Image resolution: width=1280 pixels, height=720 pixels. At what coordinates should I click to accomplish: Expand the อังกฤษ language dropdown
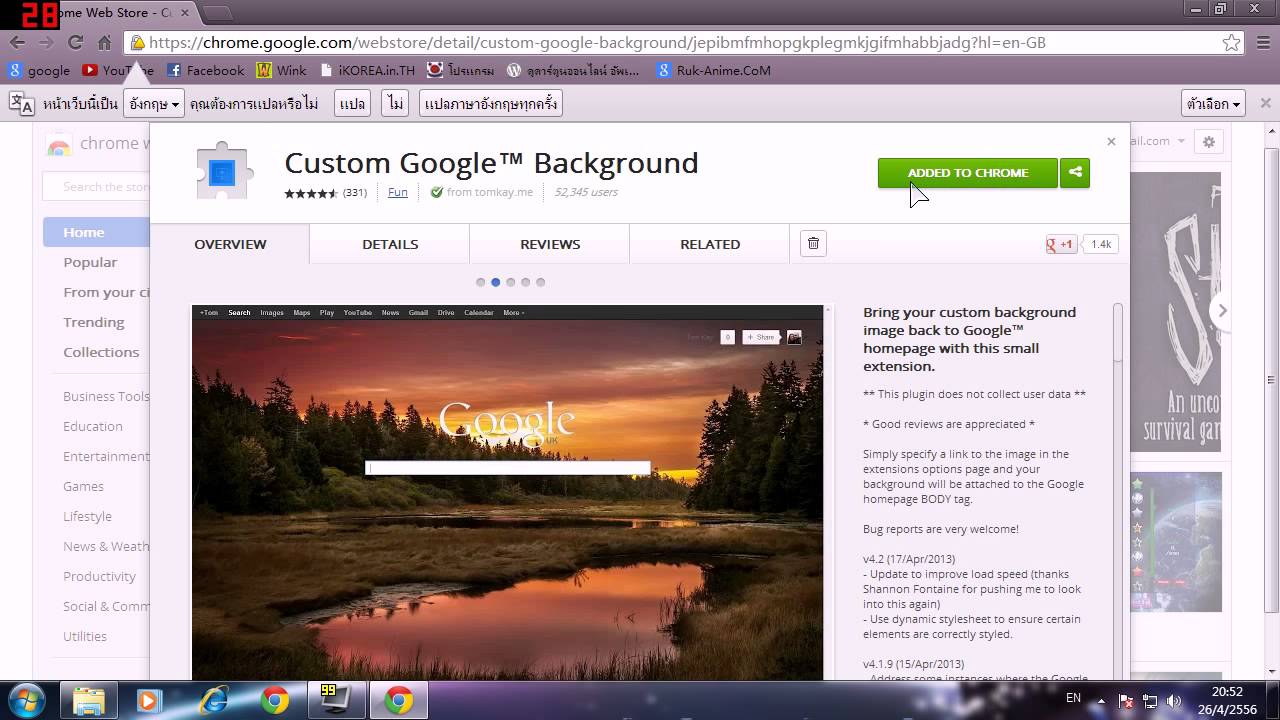pyautogui.click(x=154, y=103)
